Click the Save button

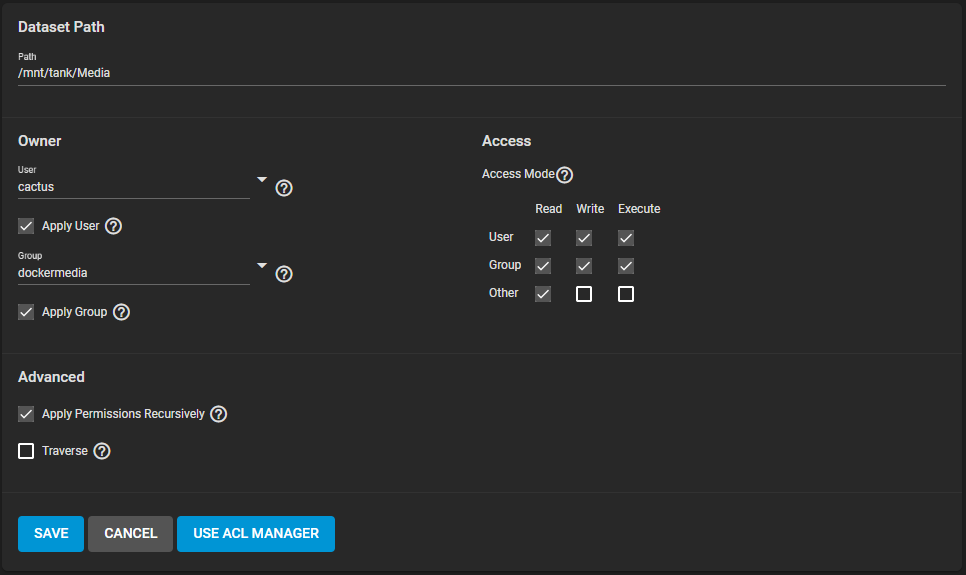tap(51, 534)
